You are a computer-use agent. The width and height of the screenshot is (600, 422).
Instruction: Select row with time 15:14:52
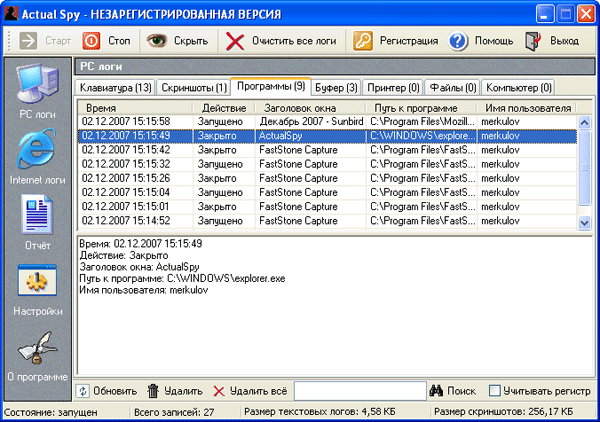point(328,221)
